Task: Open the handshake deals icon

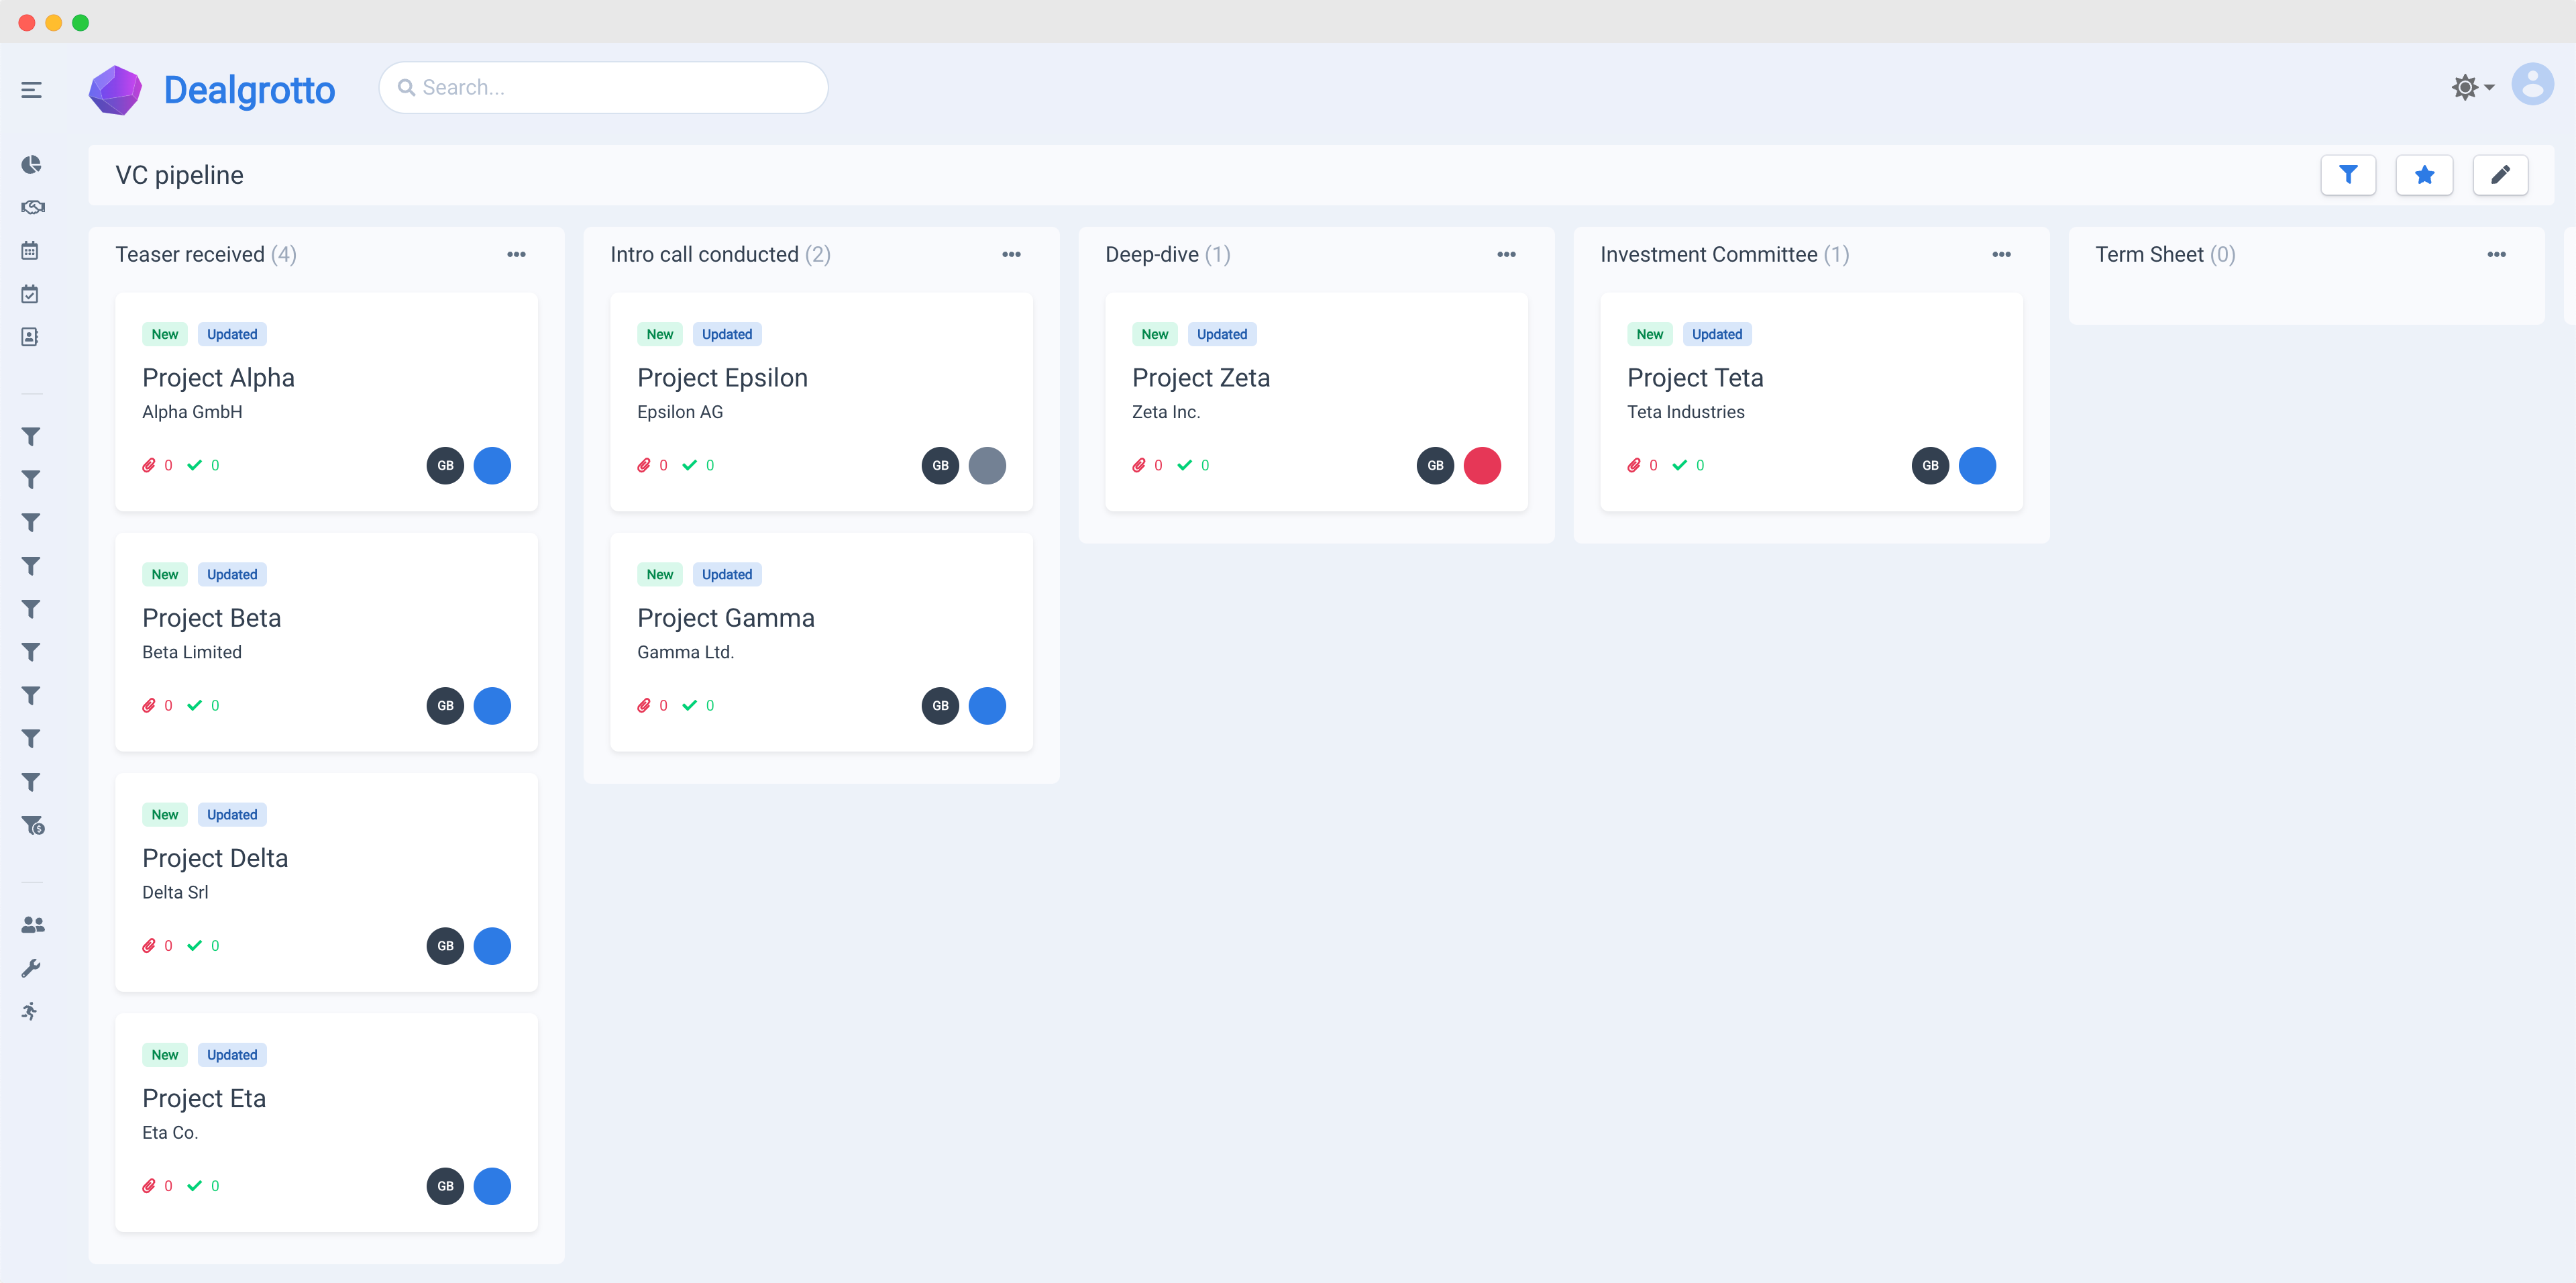Action: 32,207
